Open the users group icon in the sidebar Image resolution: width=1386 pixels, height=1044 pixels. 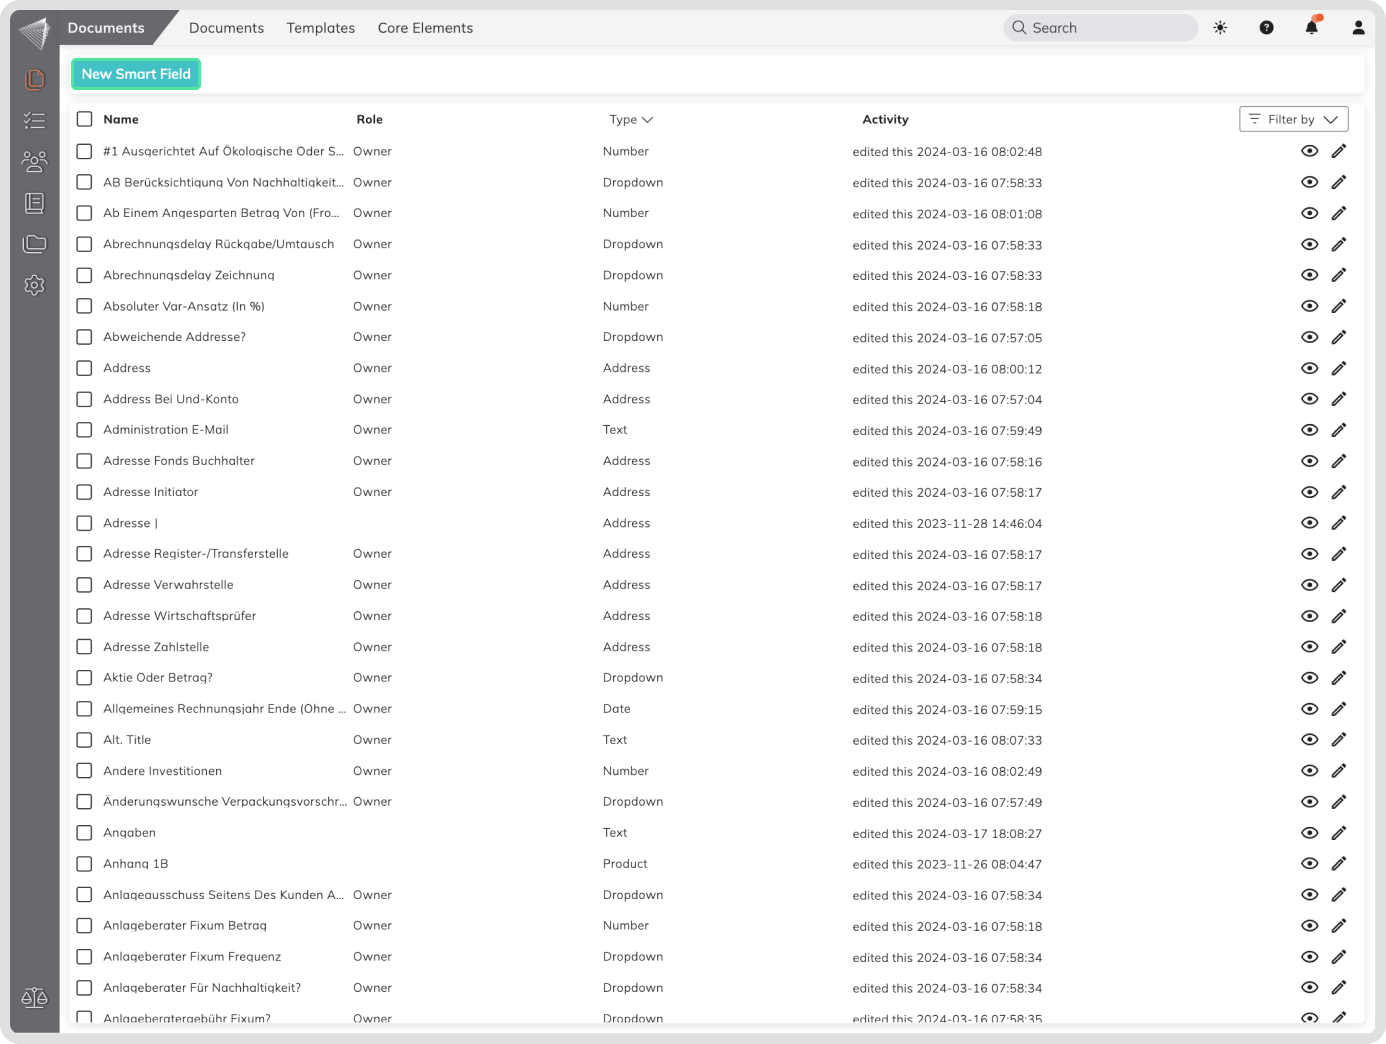(x=35, y=161)
